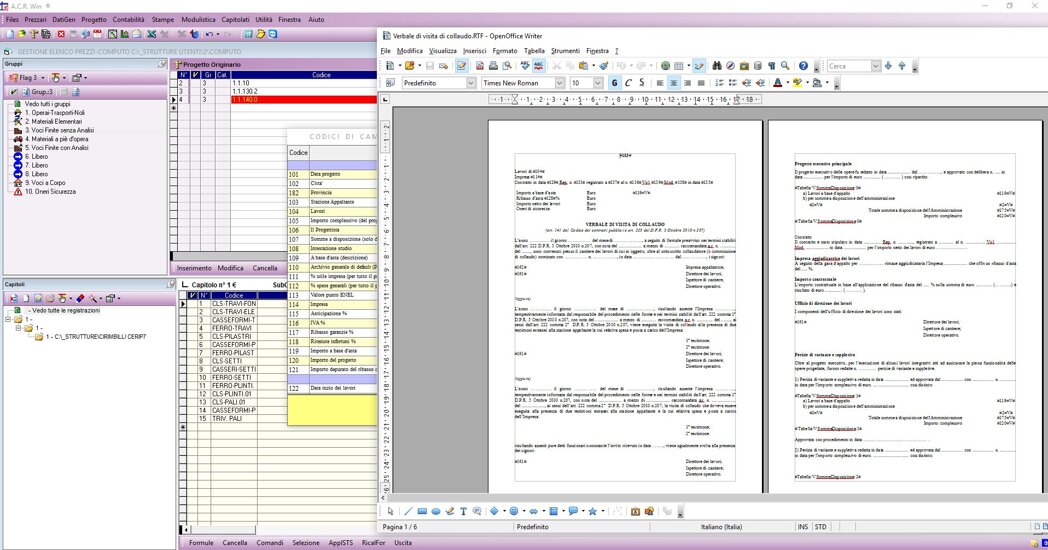Open the Tabella menu in Writer
The image size is (1048, 550).
click(x=534, y=50)
